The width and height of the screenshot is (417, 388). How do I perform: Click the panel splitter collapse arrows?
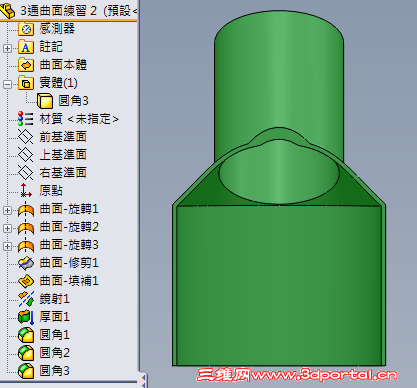[x=144, y=381]
